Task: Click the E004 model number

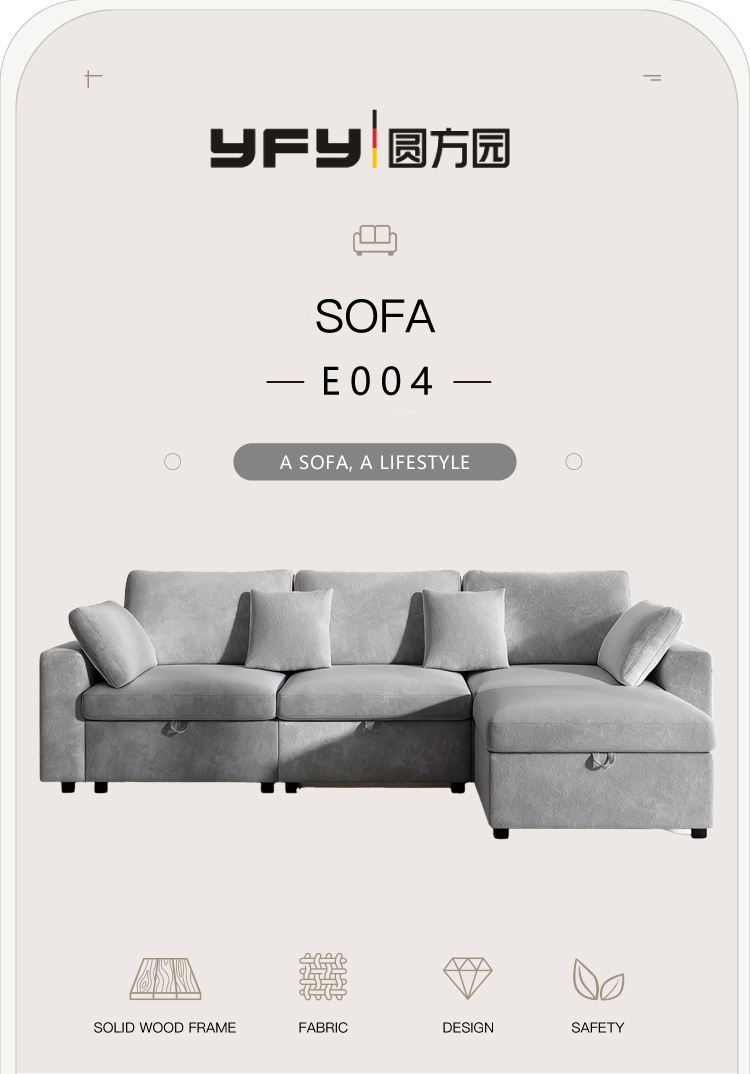Action: [x=377, y=382]
